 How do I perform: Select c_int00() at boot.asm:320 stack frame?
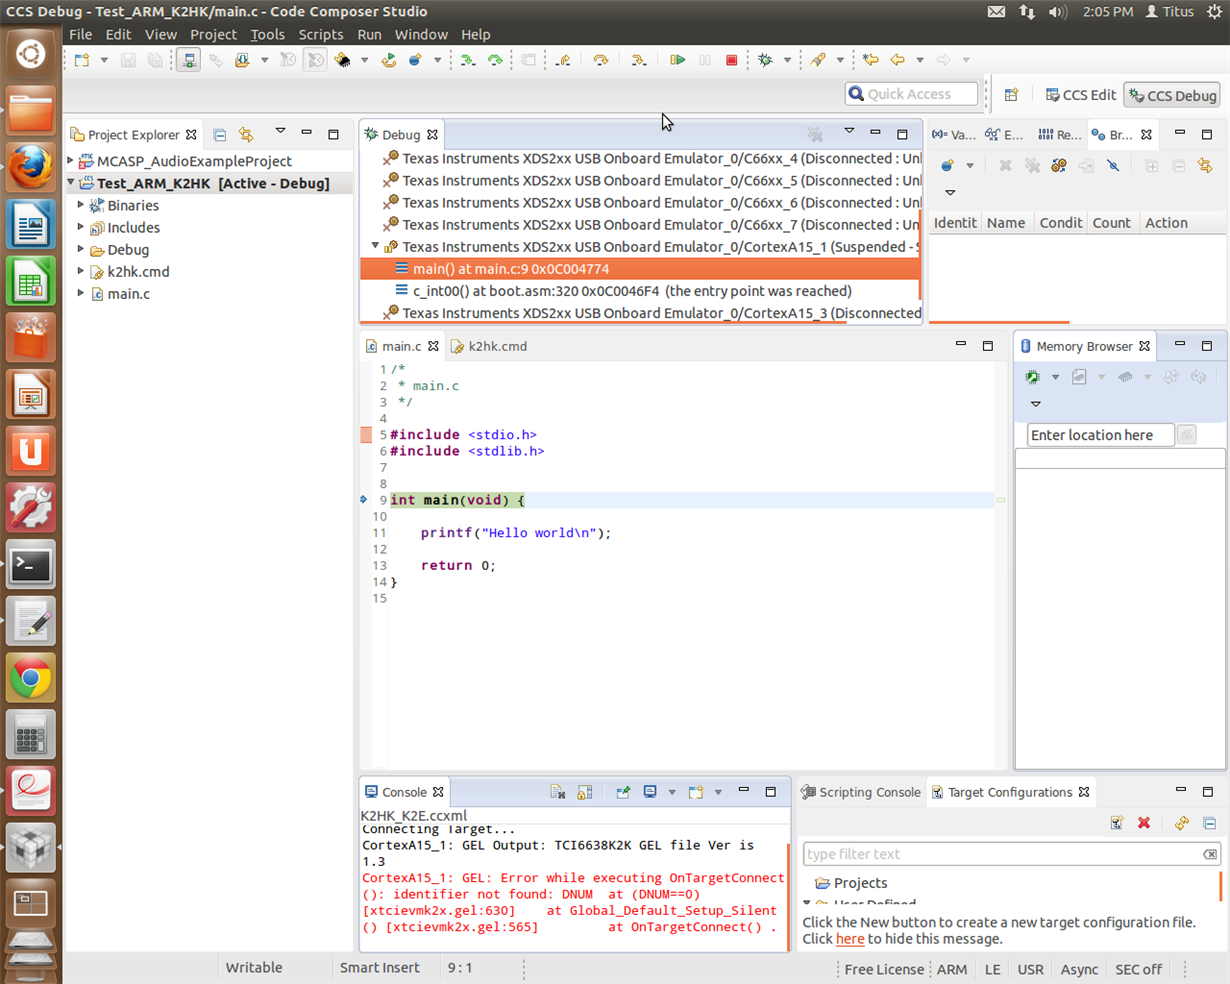[x=640, y=291]
